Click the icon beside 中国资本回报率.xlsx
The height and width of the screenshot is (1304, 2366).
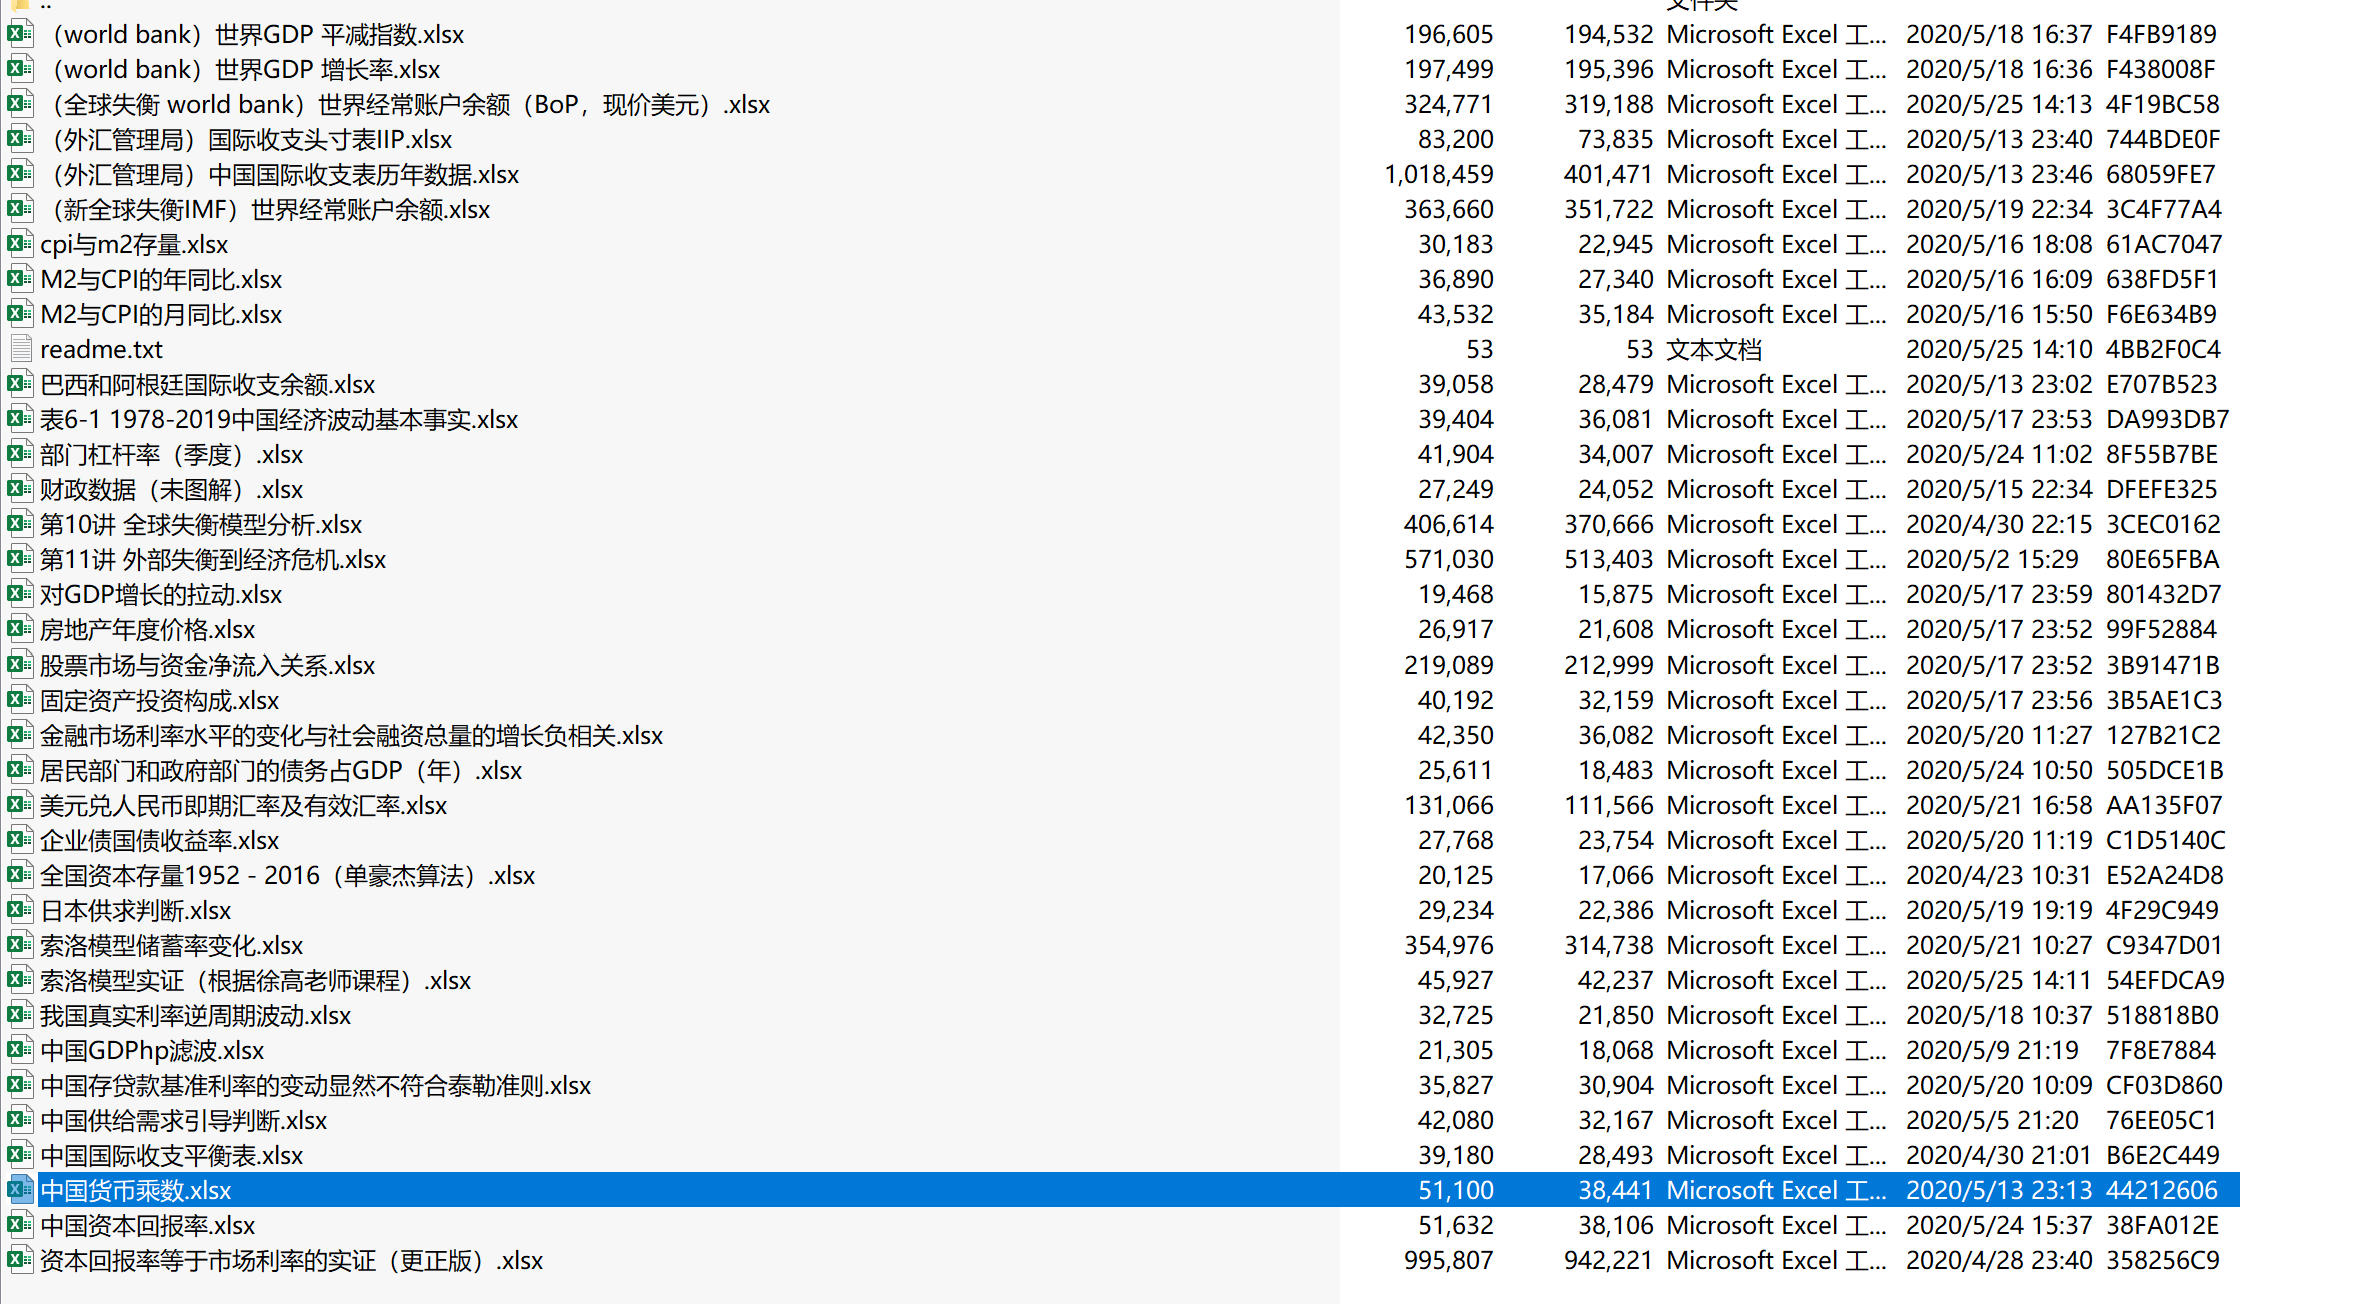(20, 1225)
